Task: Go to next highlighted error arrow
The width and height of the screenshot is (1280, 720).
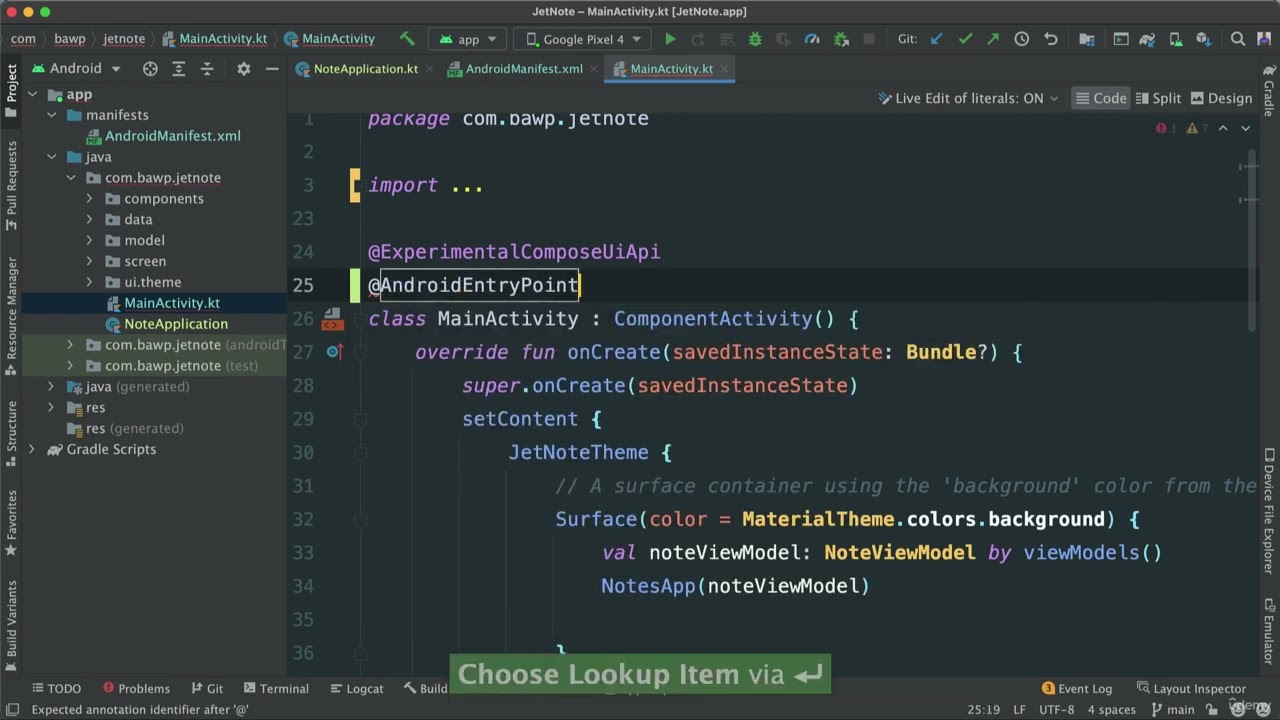Action: [x=1245, y=128]
